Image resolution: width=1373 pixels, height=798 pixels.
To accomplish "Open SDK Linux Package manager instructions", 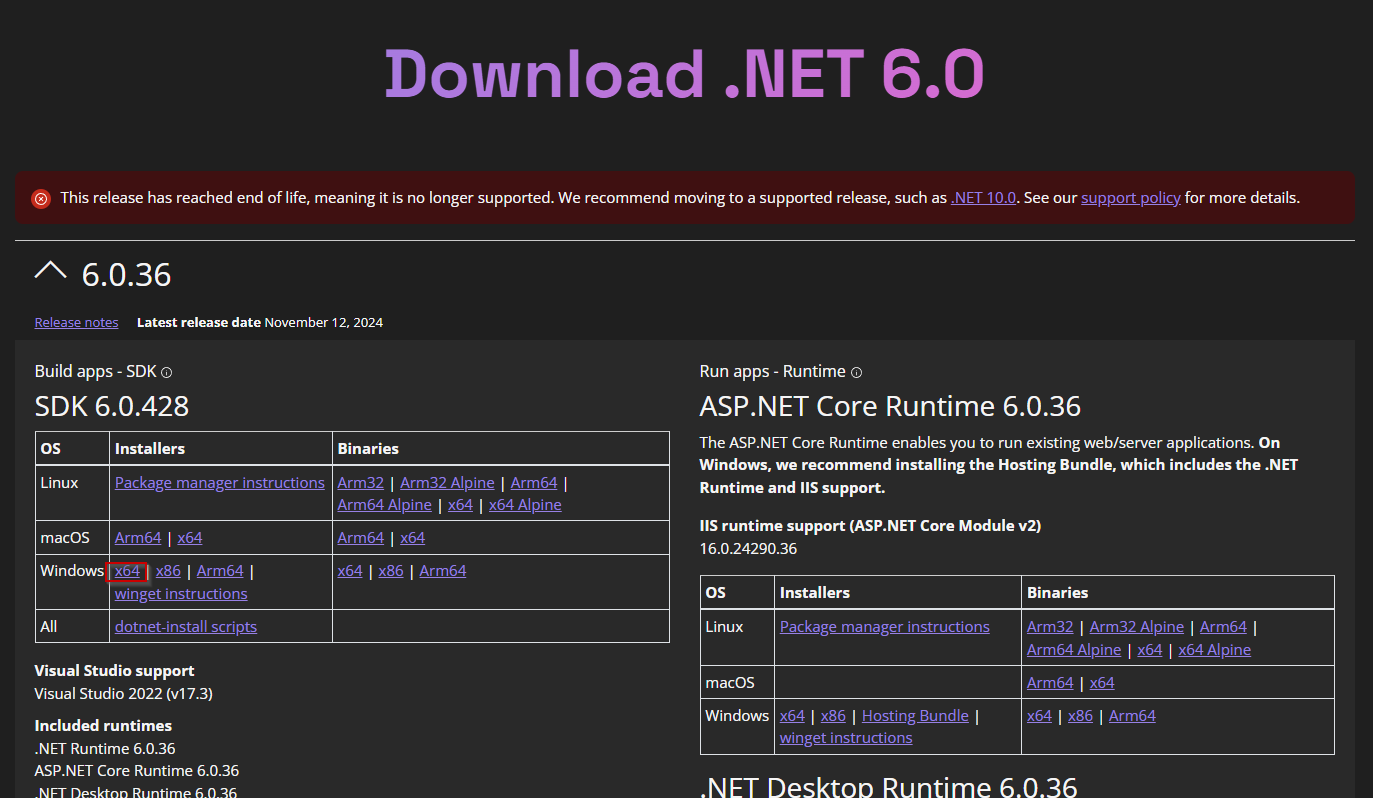I will [x=220, y=483].
